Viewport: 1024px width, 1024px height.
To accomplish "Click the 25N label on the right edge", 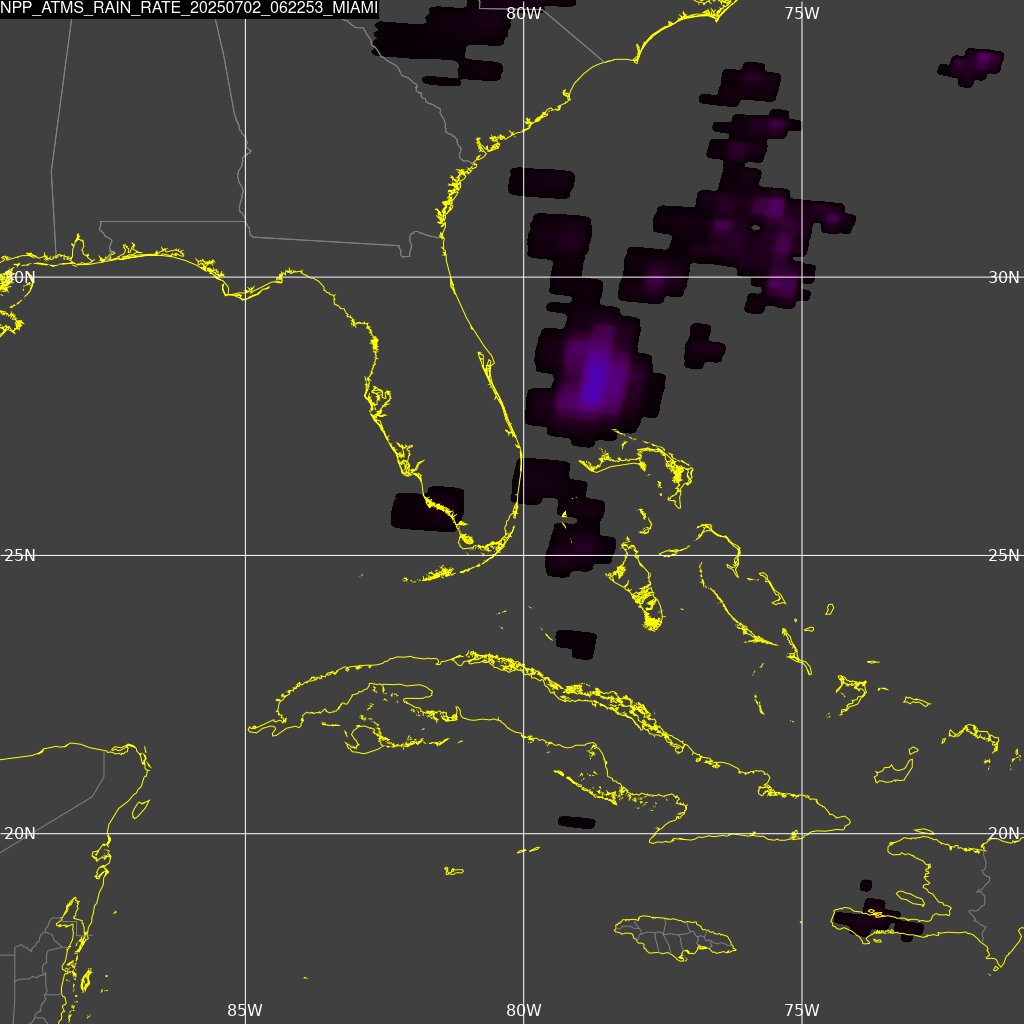I will coord(1004,555).
